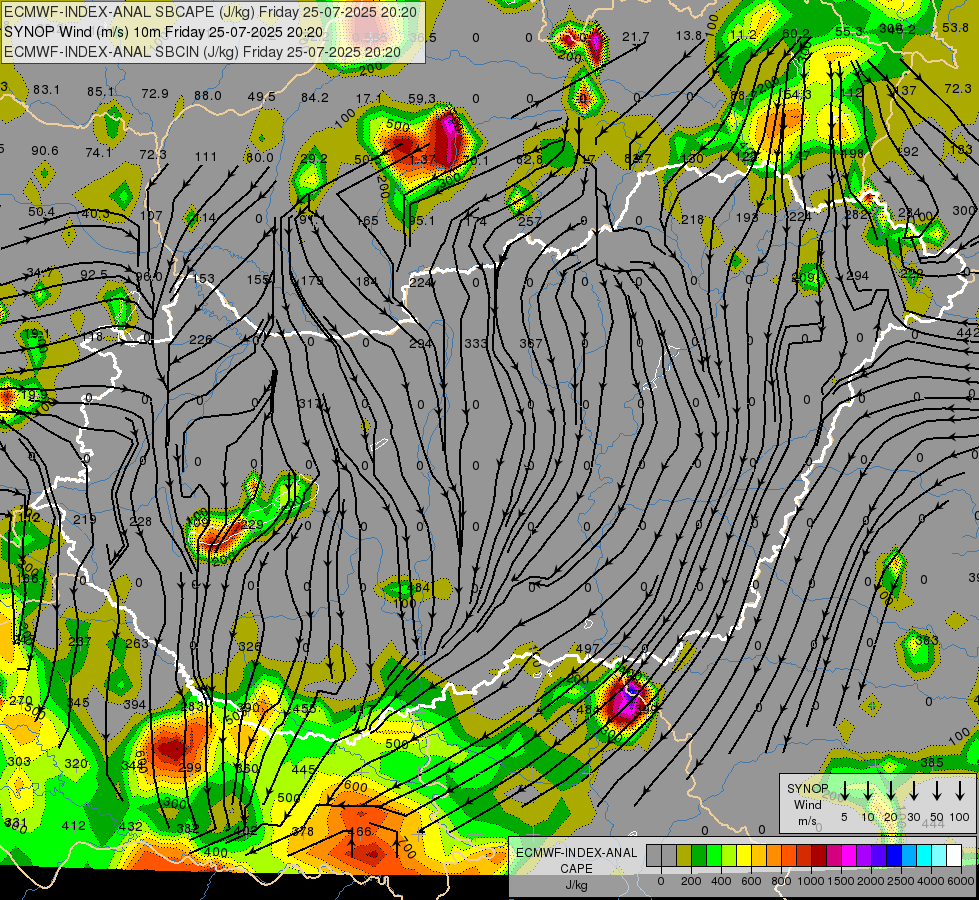
Task: Click the 1000 tick on CAPE legend
Action: pos(811,881)
